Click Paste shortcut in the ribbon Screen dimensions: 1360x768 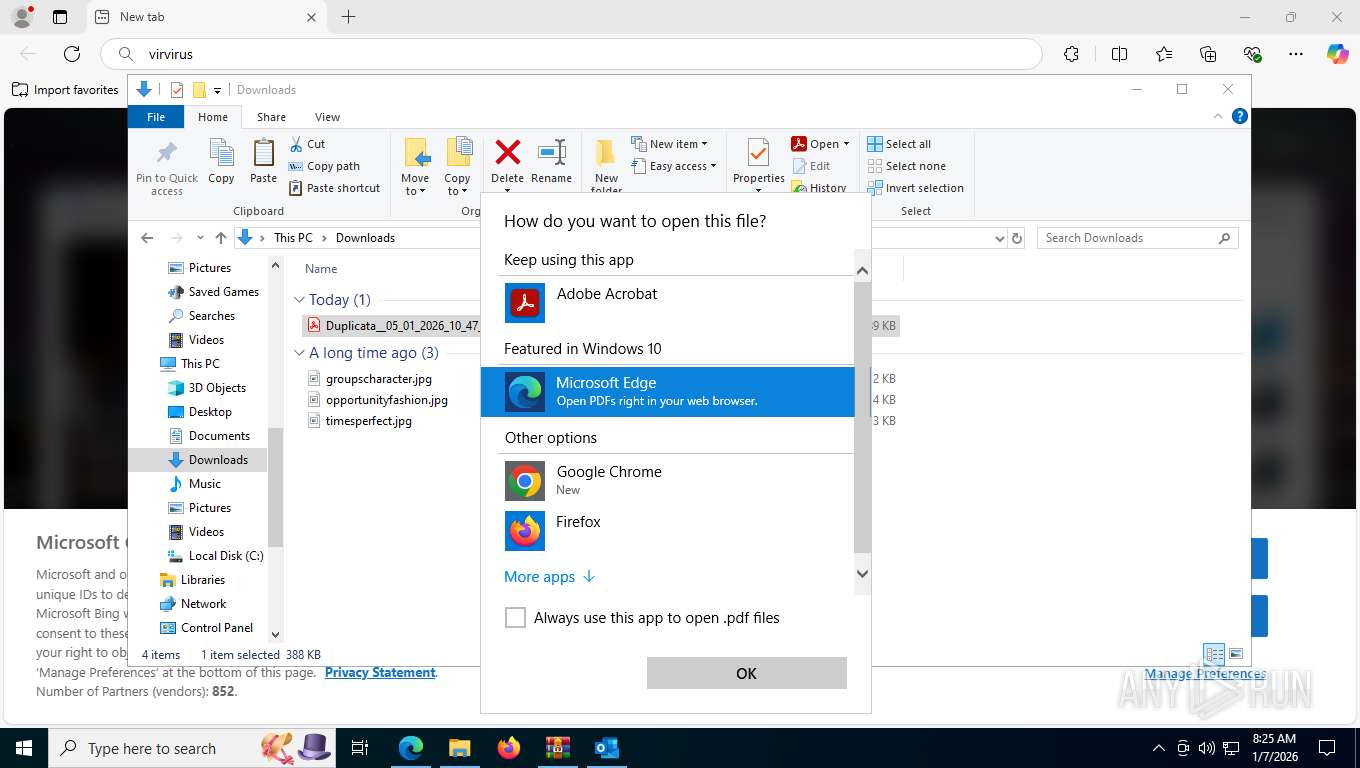point(335,188)
